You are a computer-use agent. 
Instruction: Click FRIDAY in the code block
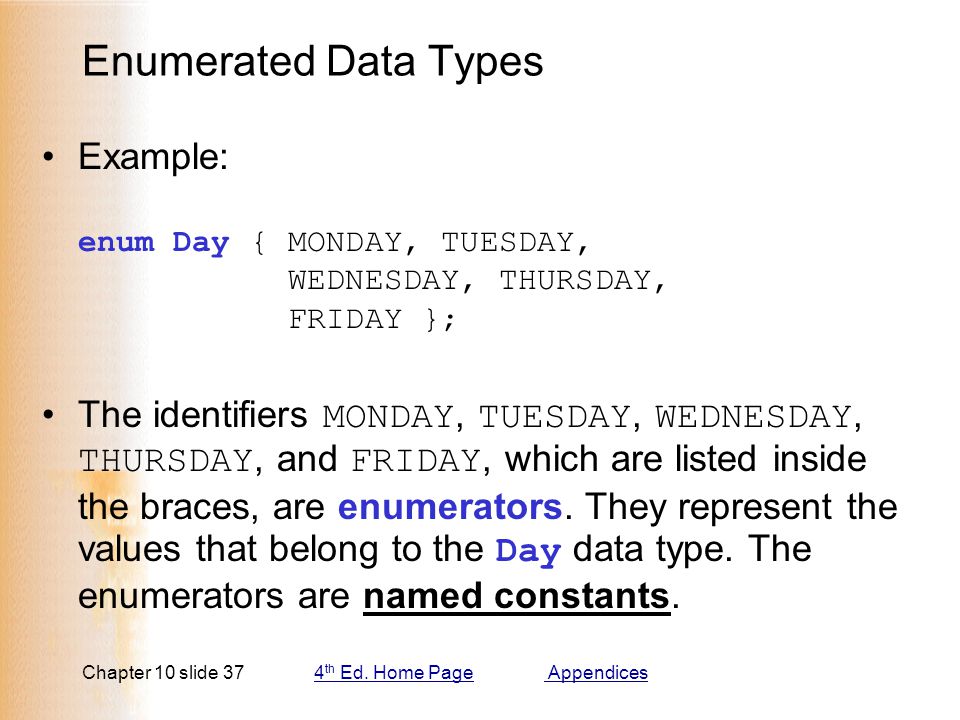pyautogui.click(x=345, y=319)
